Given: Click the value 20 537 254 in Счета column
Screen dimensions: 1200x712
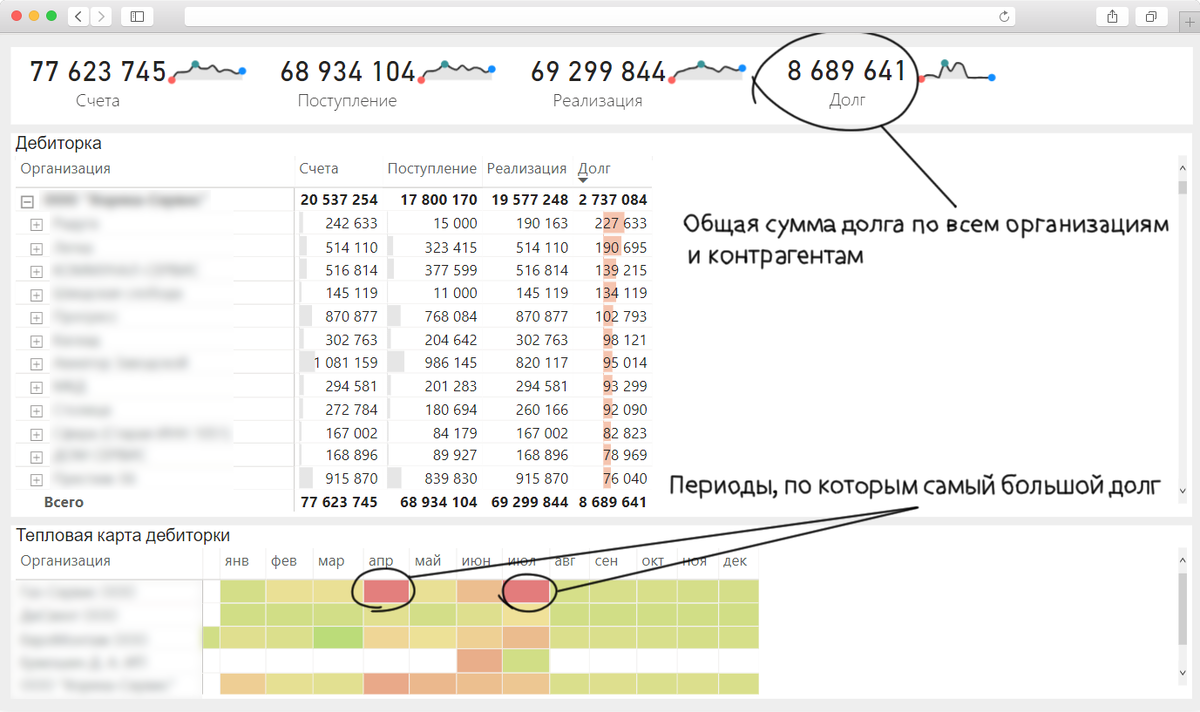Looking at the screenshot, I should 338,200.
